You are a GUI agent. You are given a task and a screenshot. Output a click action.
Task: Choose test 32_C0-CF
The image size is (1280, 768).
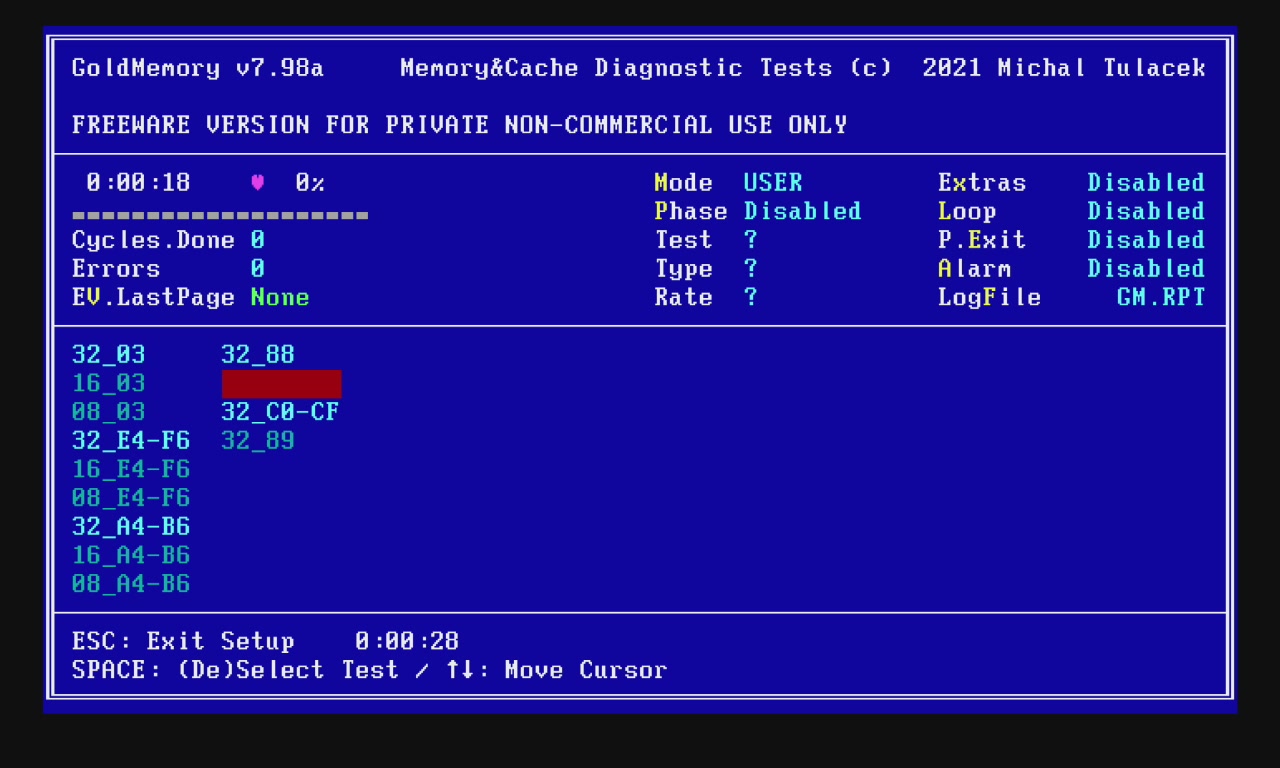[280, 412]
